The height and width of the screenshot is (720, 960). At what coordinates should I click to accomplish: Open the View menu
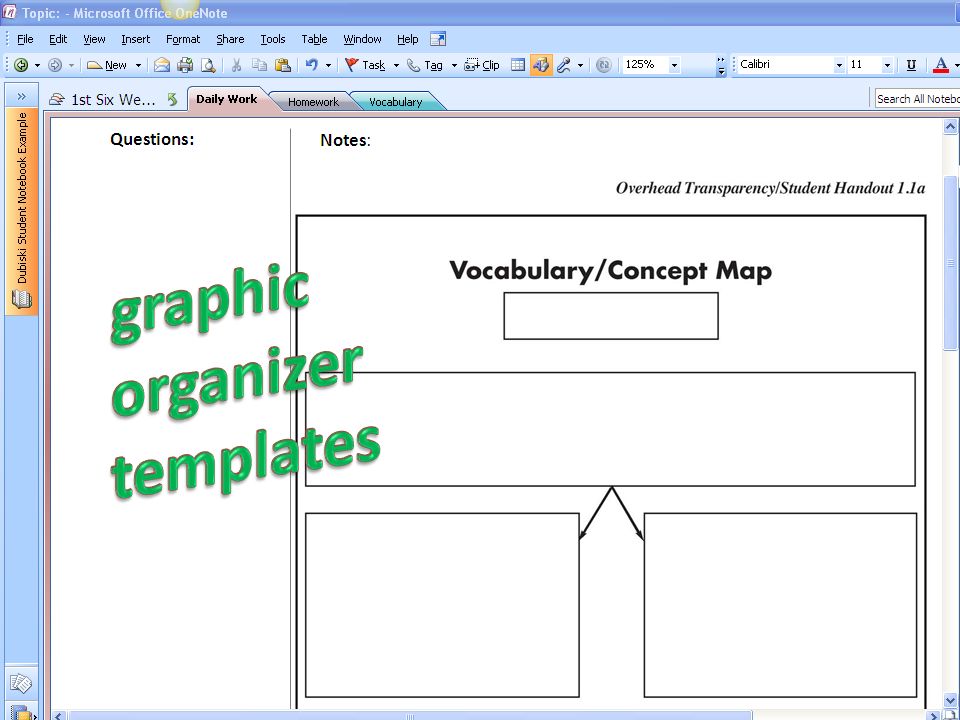point(94,39)
